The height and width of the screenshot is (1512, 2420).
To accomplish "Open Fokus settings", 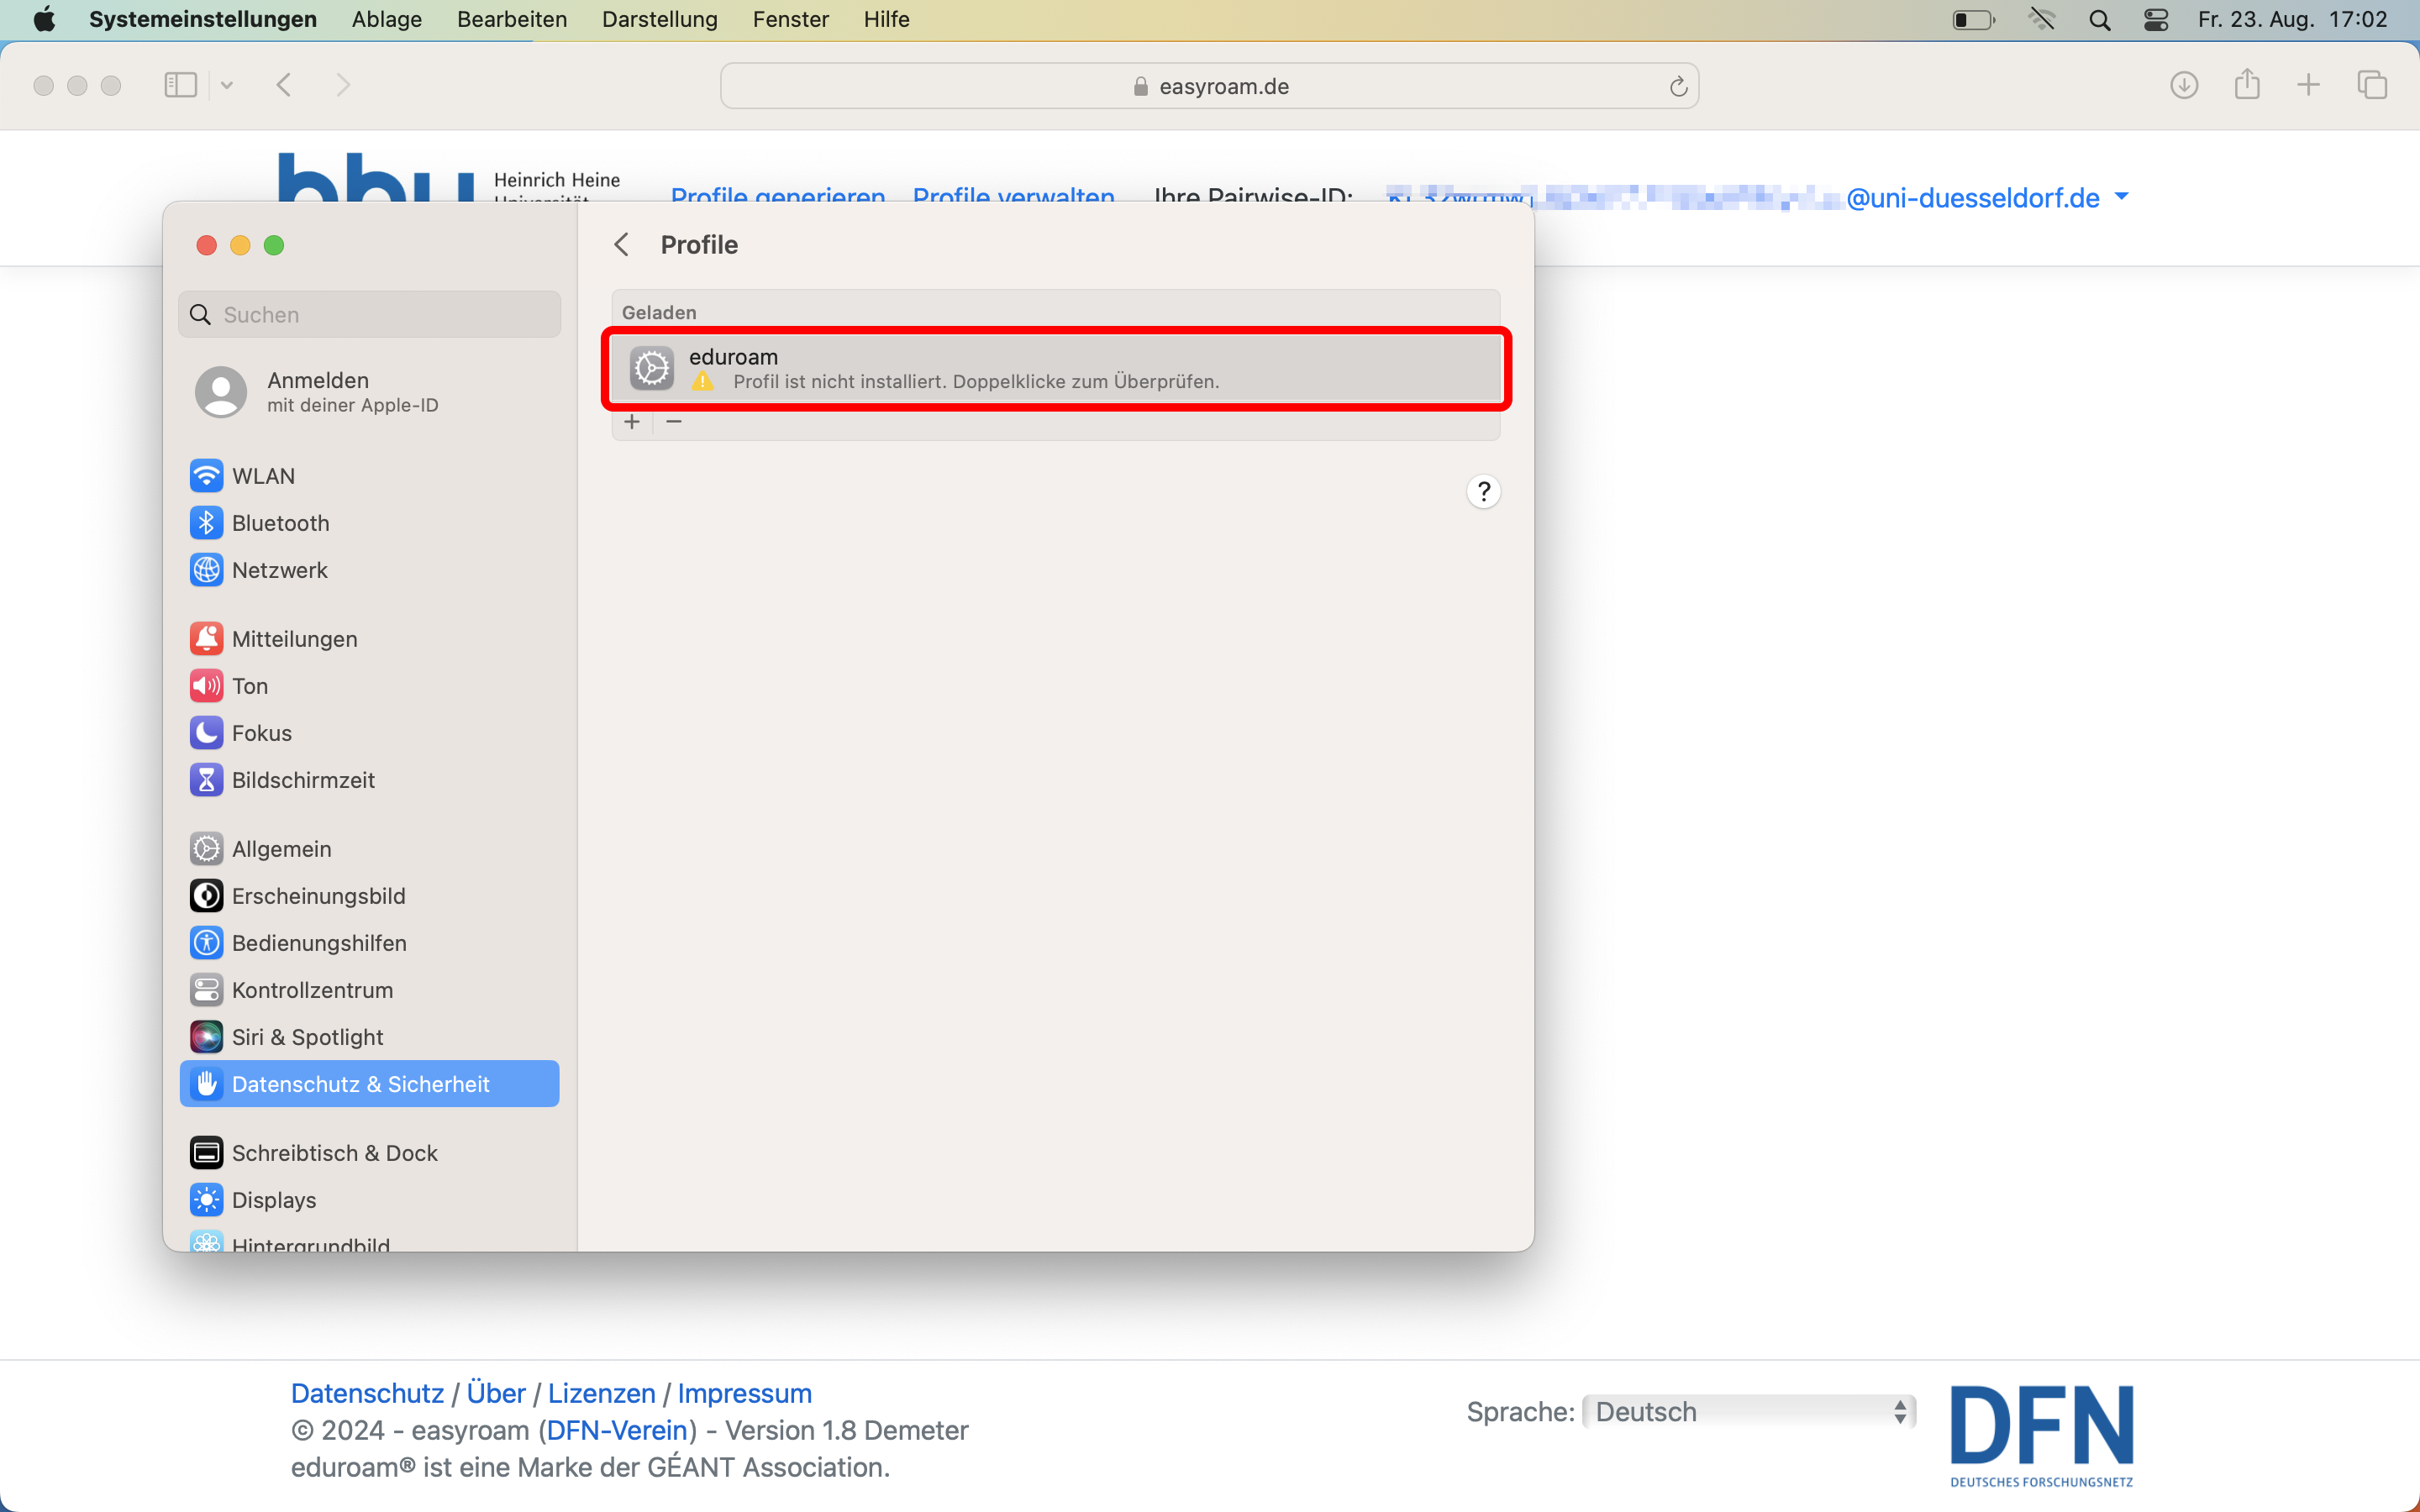I will [x=369, y=733].
